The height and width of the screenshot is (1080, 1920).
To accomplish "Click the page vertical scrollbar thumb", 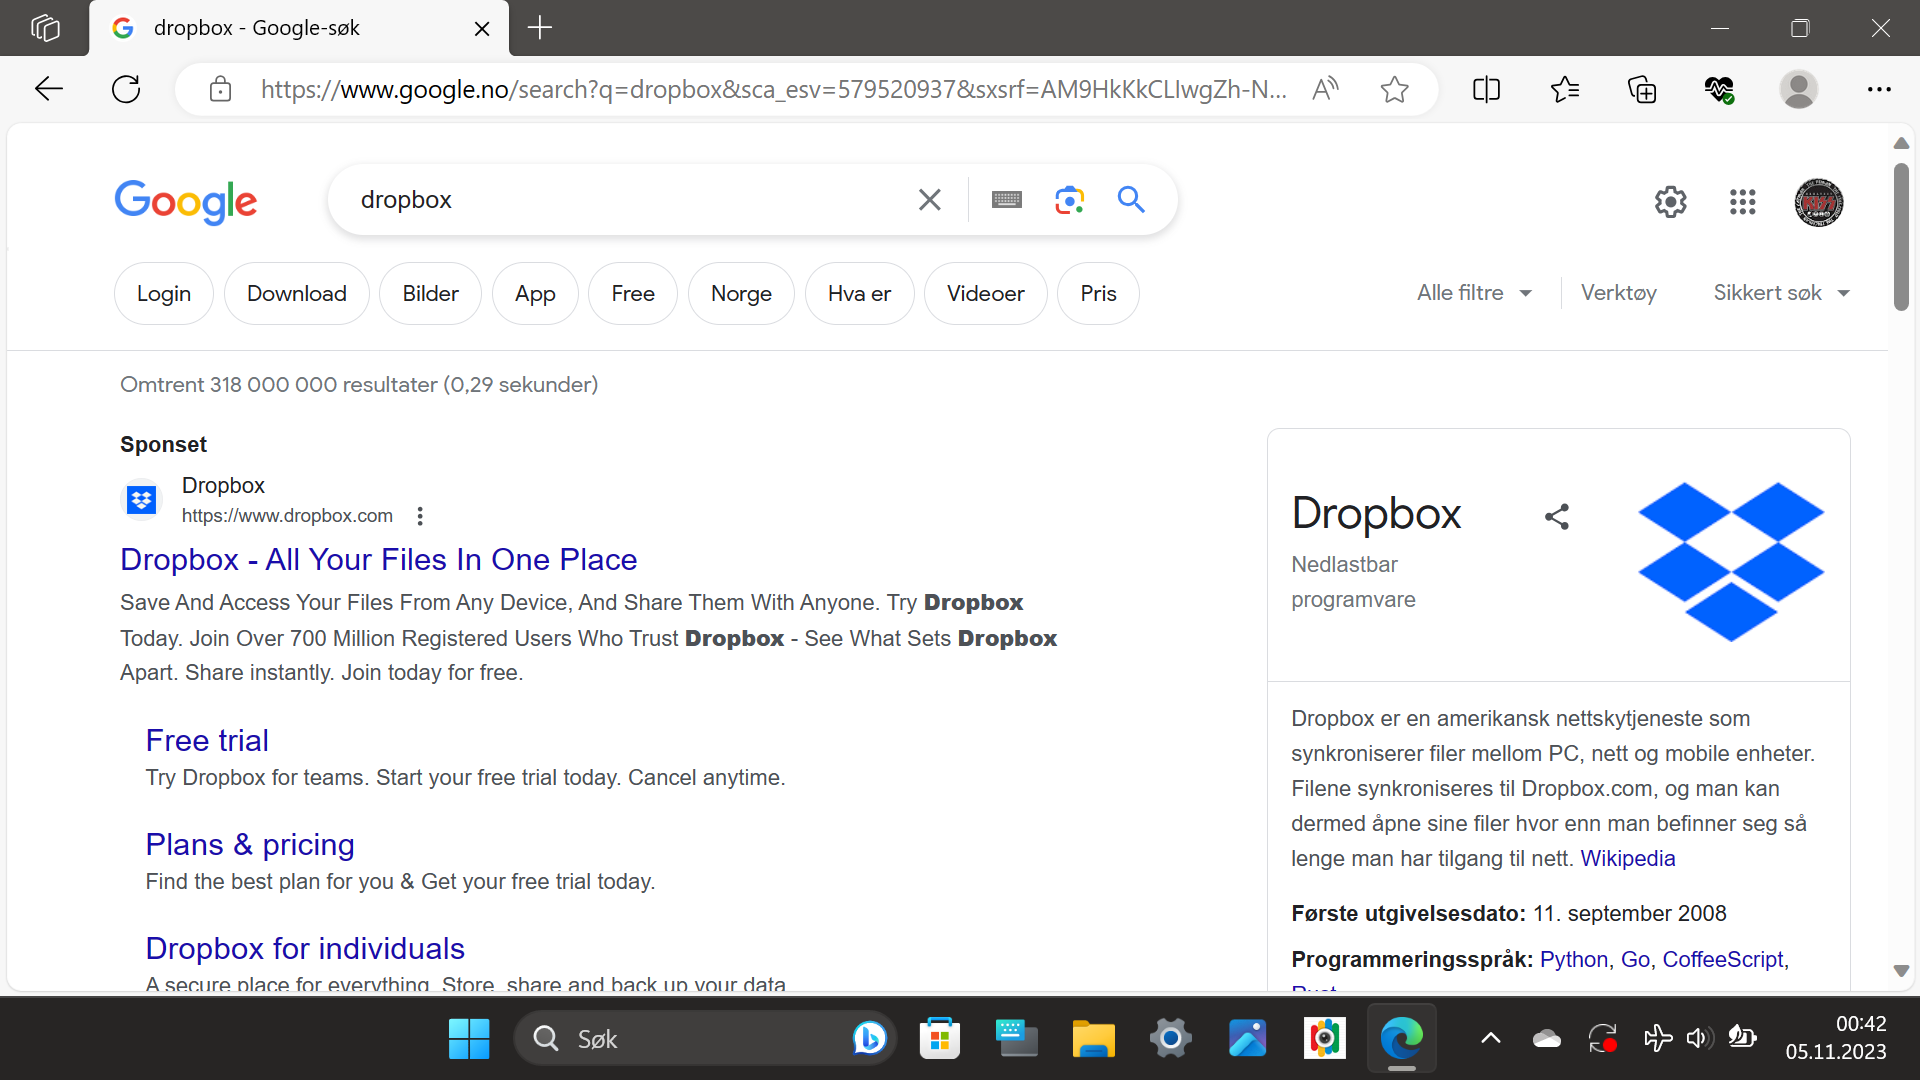I will pos(1901,237).
